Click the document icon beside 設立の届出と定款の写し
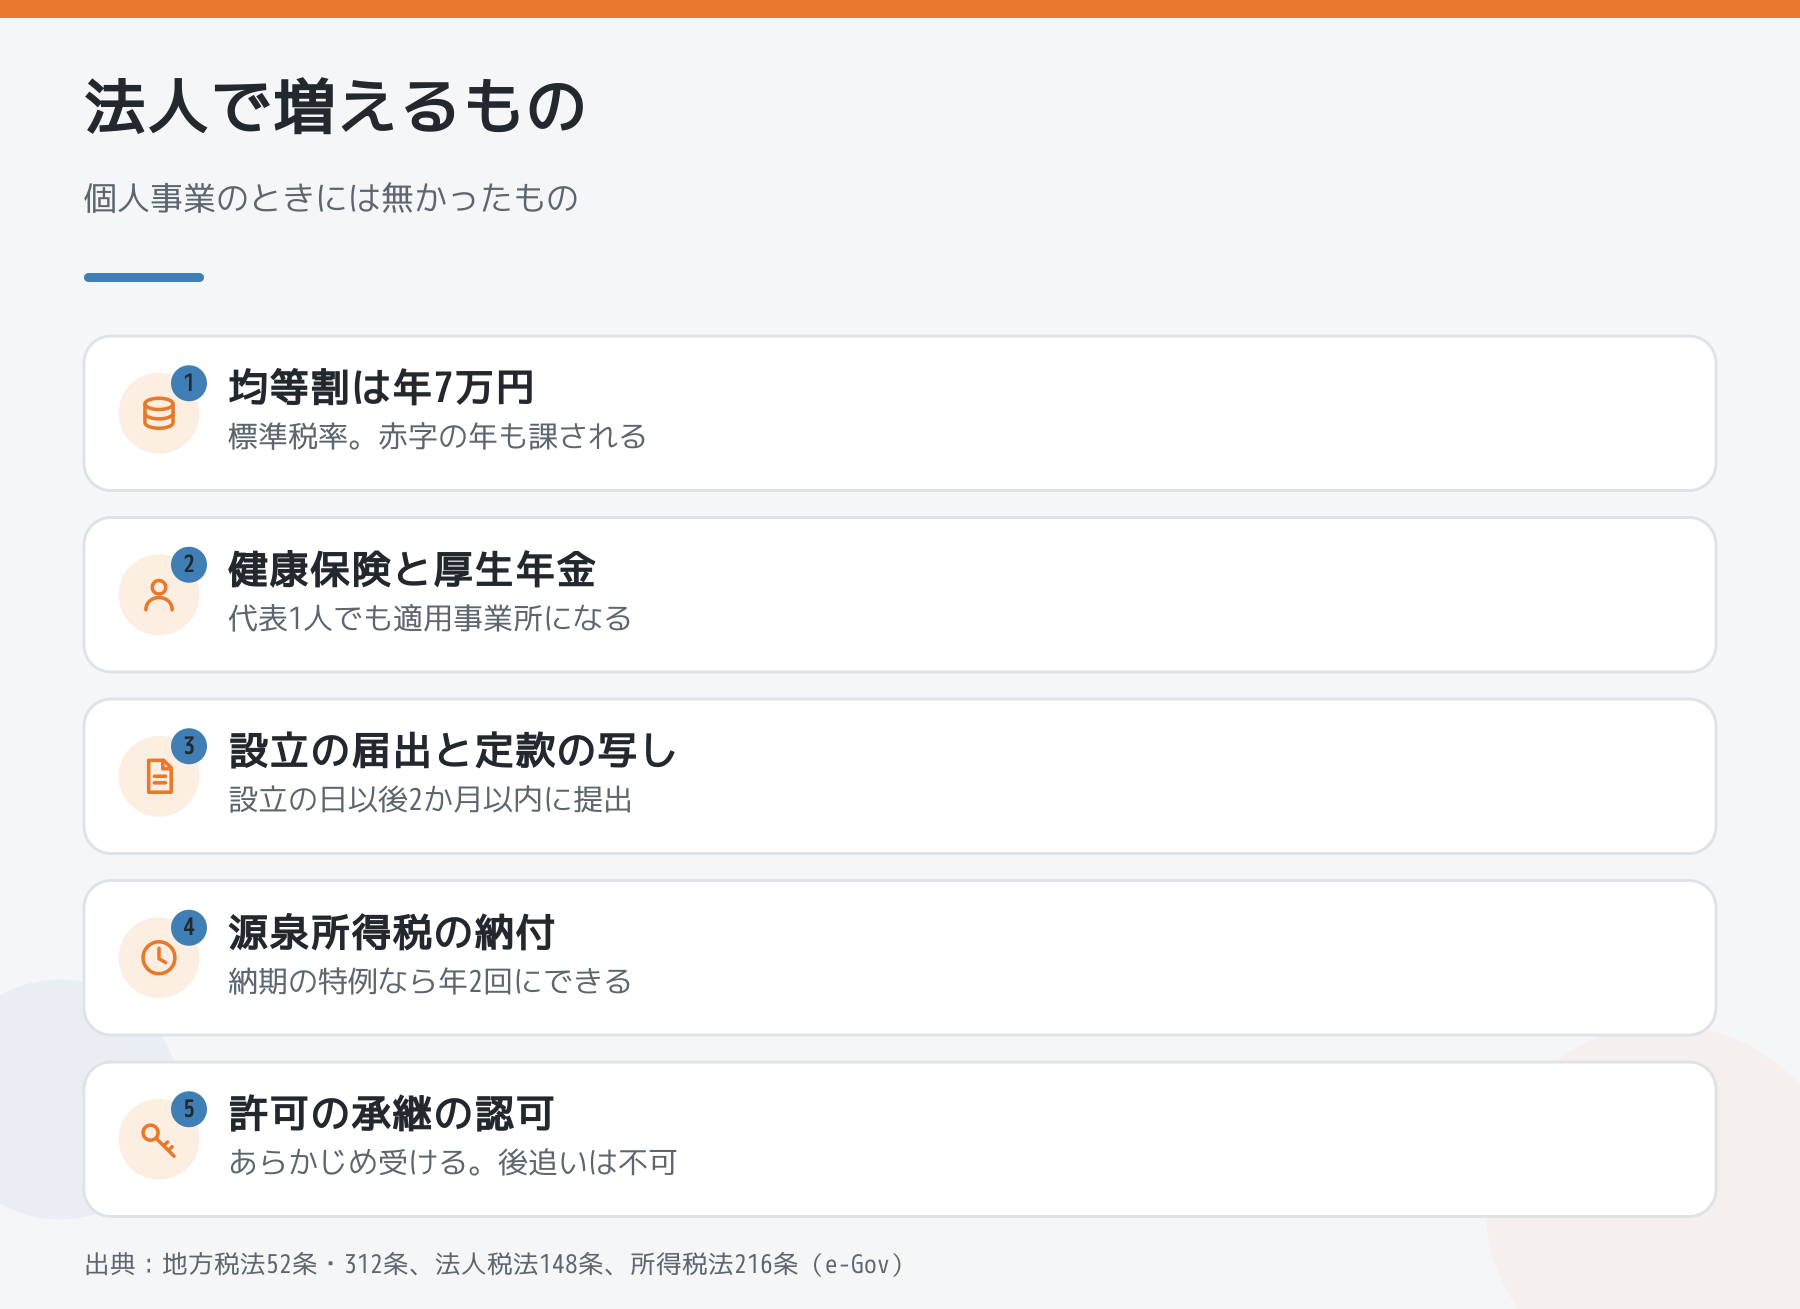1800x1309 pixels. pyautogui.click(x=159, y=776)
